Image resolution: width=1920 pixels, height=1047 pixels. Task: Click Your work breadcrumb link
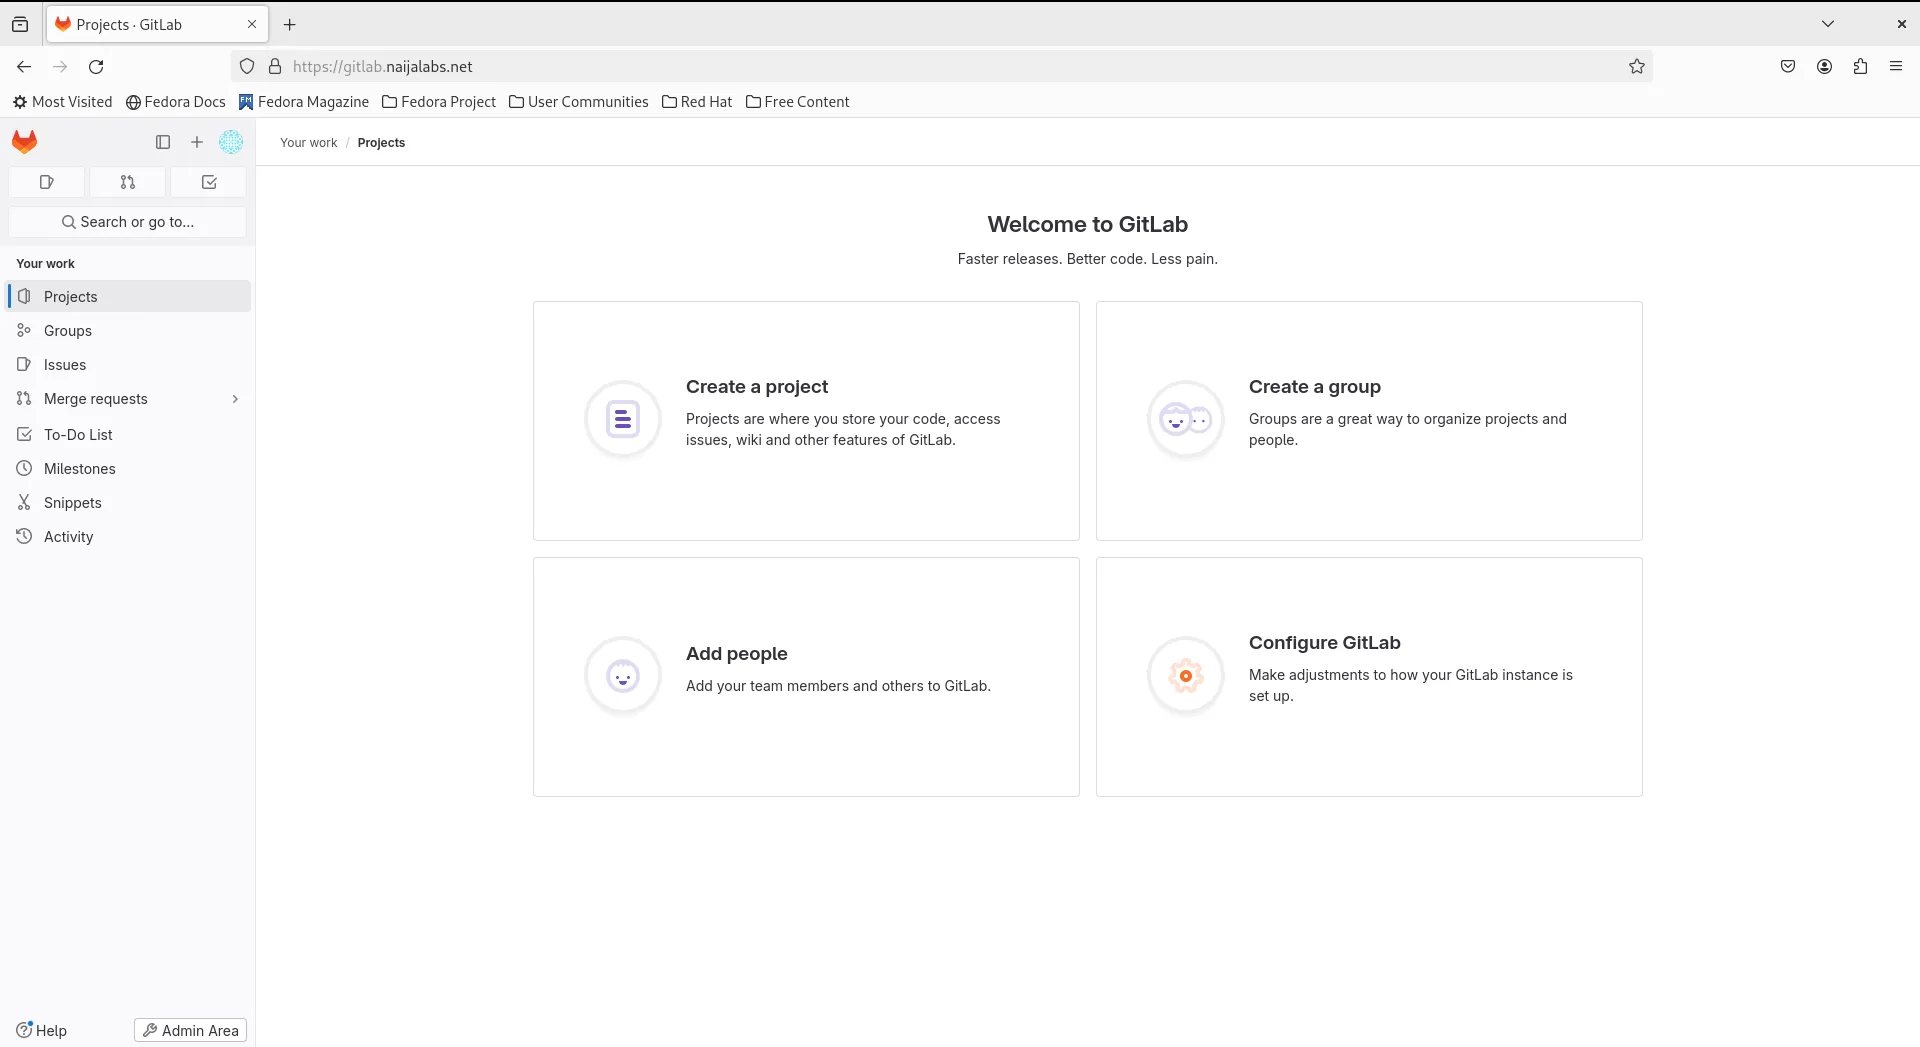308,143
